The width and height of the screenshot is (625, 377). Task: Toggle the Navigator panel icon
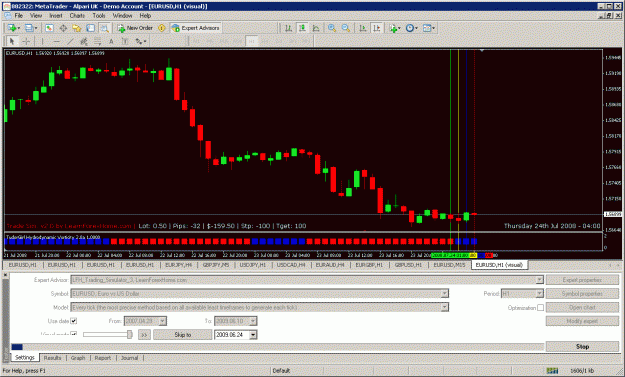[x=77, y=28]
